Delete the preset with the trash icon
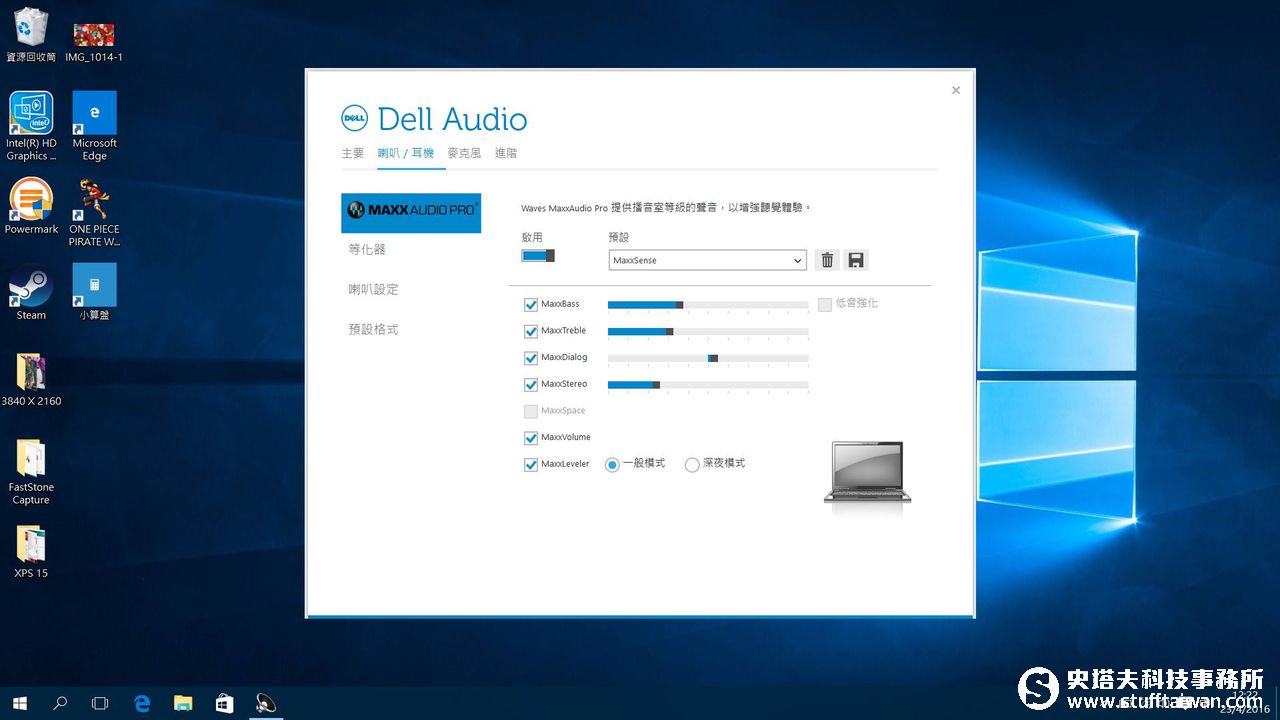This screenshot has width=1280, height=720. pos(827,260)
